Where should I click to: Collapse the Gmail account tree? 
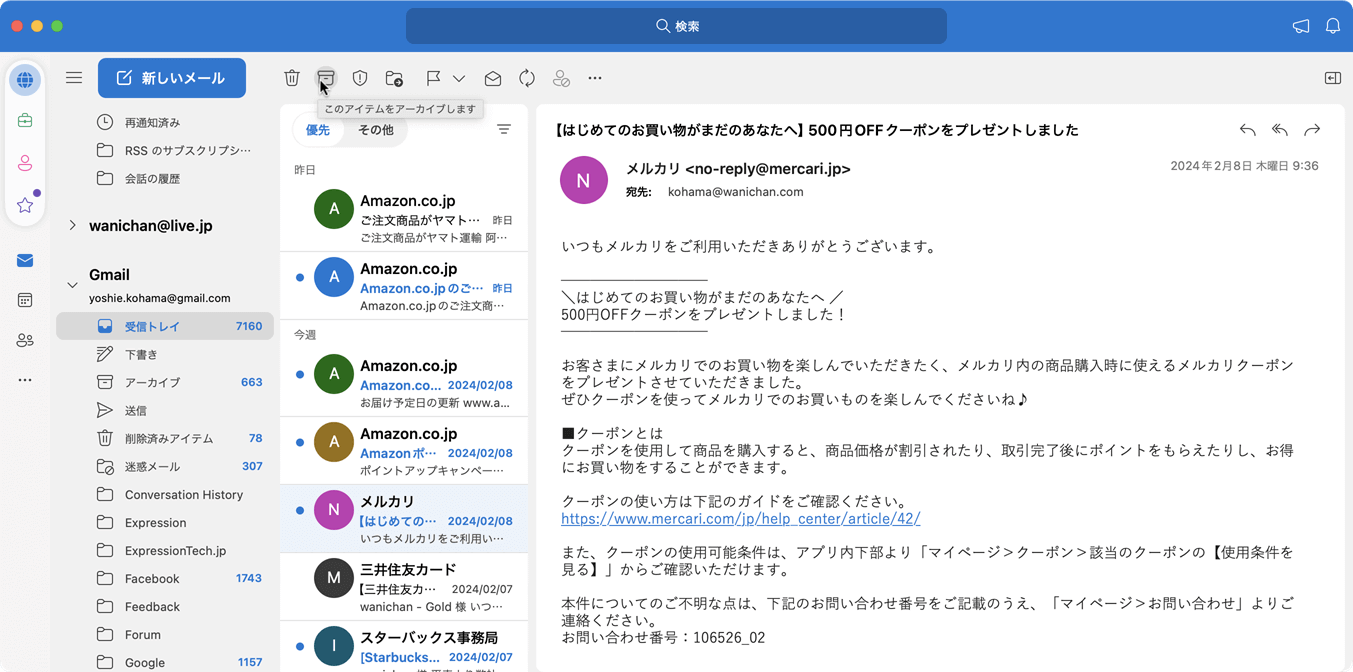(72, 285)
